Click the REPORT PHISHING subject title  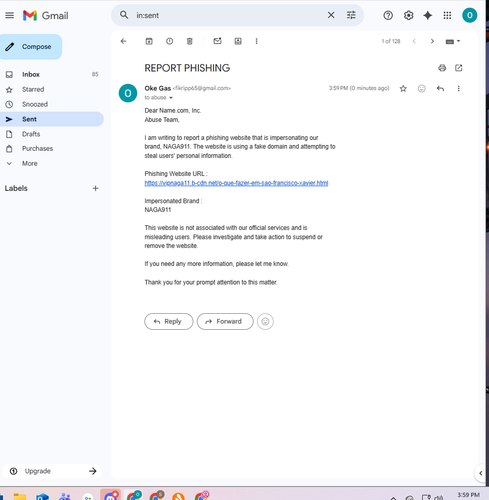[187, 68]
